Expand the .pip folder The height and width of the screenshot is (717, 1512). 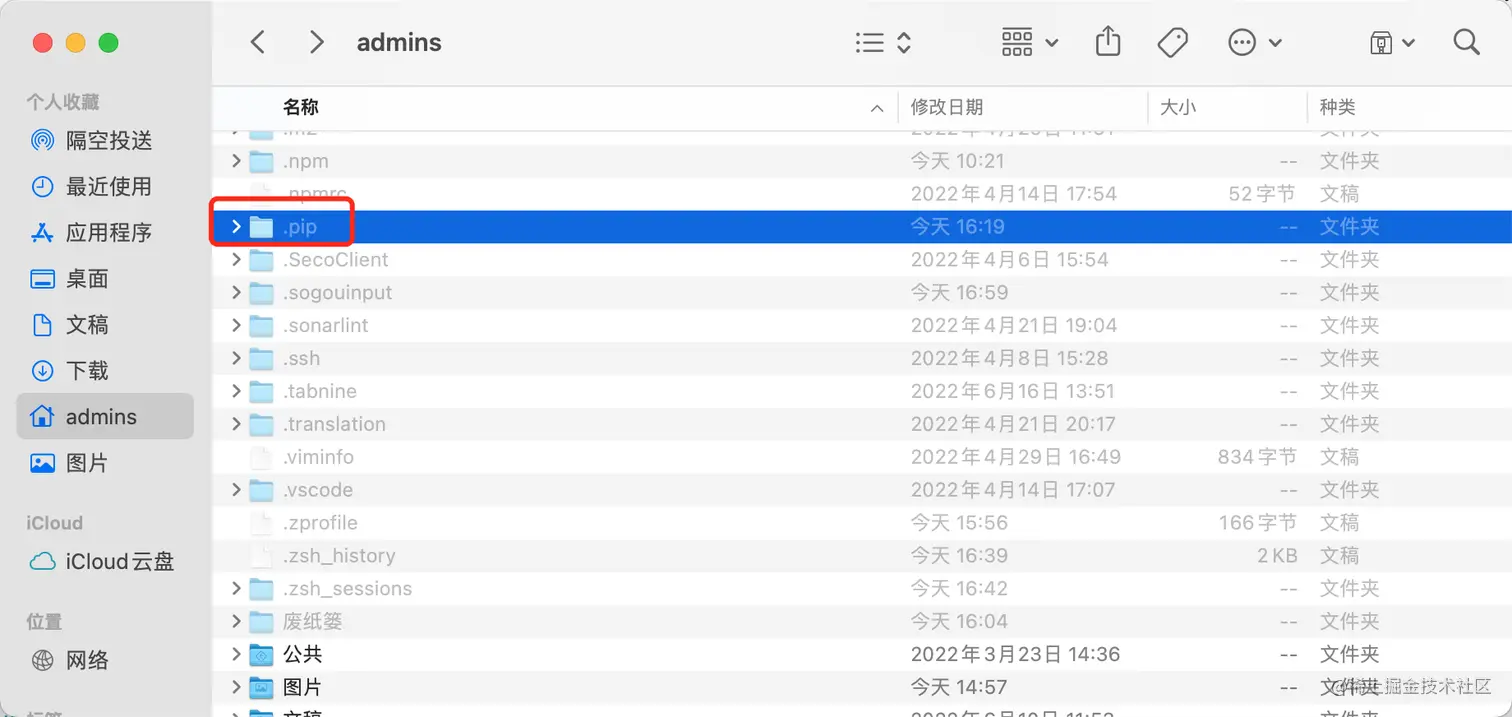click(236, 227)
